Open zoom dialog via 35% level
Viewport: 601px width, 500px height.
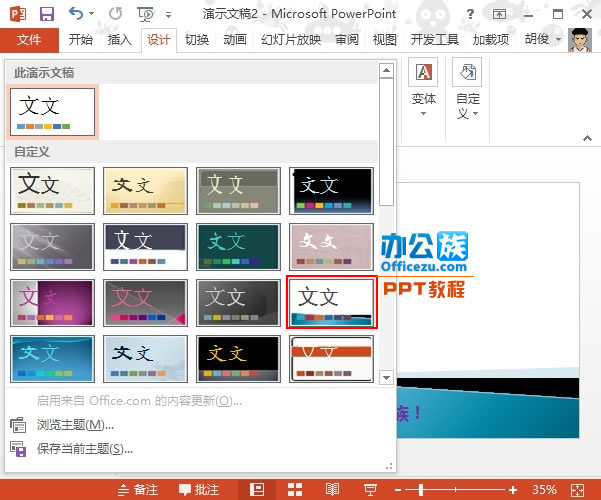(x=544, y=490)
